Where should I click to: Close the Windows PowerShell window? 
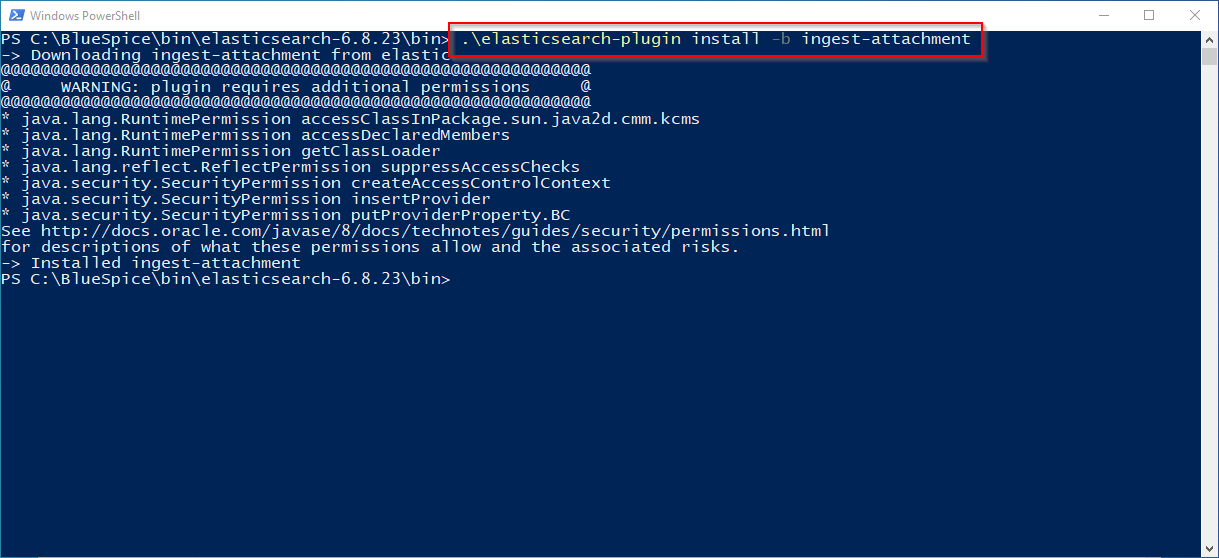[x=1195, y=15]
